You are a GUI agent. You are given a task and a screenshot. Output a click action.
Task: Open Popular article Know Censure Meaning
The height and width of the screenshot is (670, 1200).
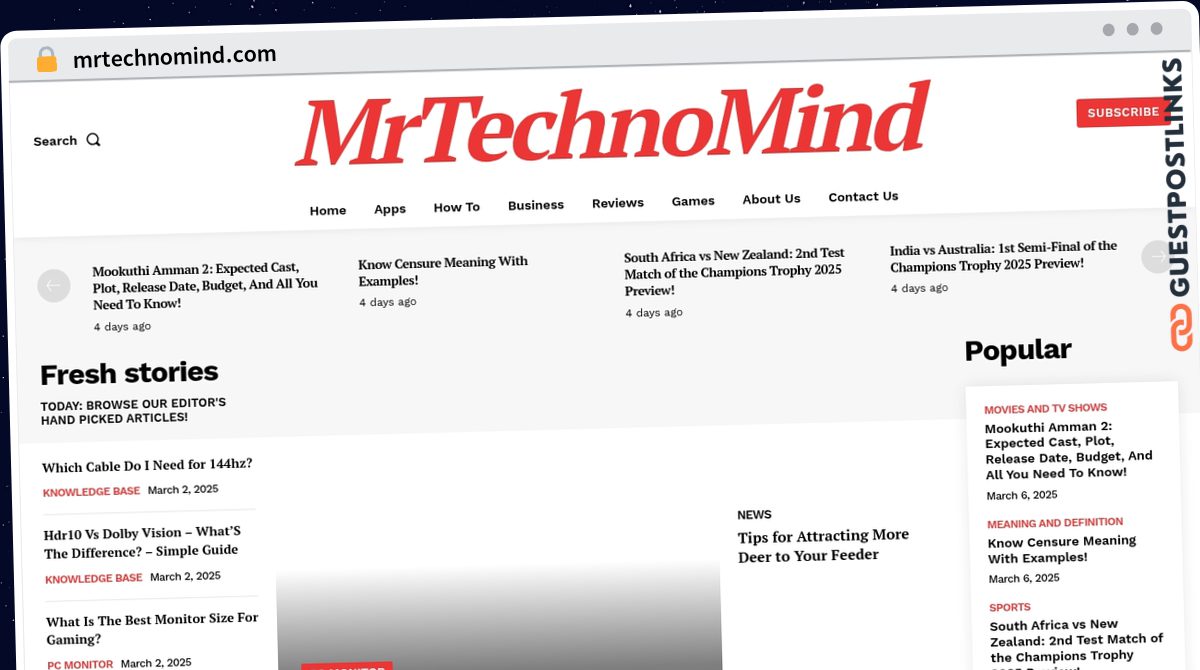pos(1062,549)
